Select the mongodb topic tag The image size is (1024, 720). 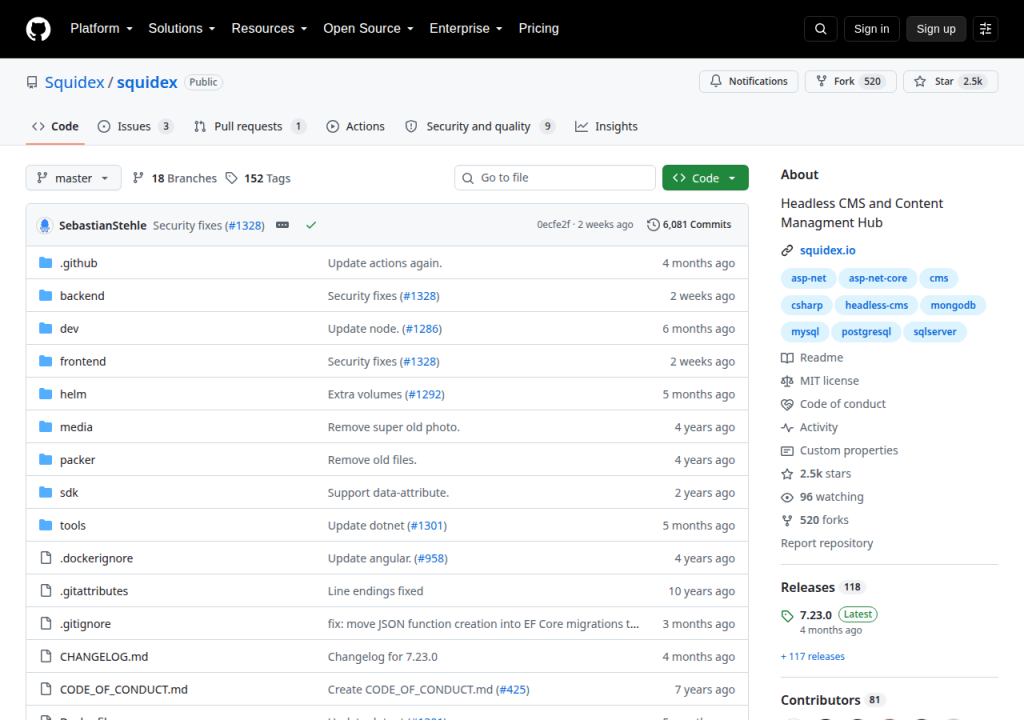click(953, 305)
